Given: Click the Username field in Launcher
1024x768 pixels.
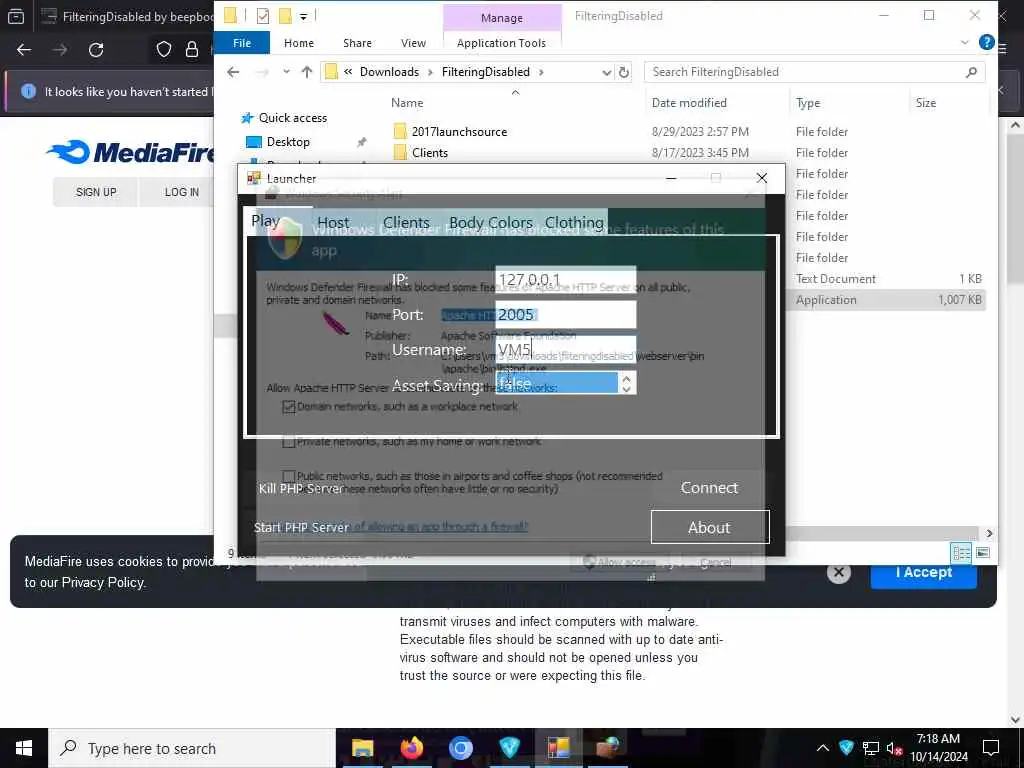Looking at the screenshot, I should 566,349.
